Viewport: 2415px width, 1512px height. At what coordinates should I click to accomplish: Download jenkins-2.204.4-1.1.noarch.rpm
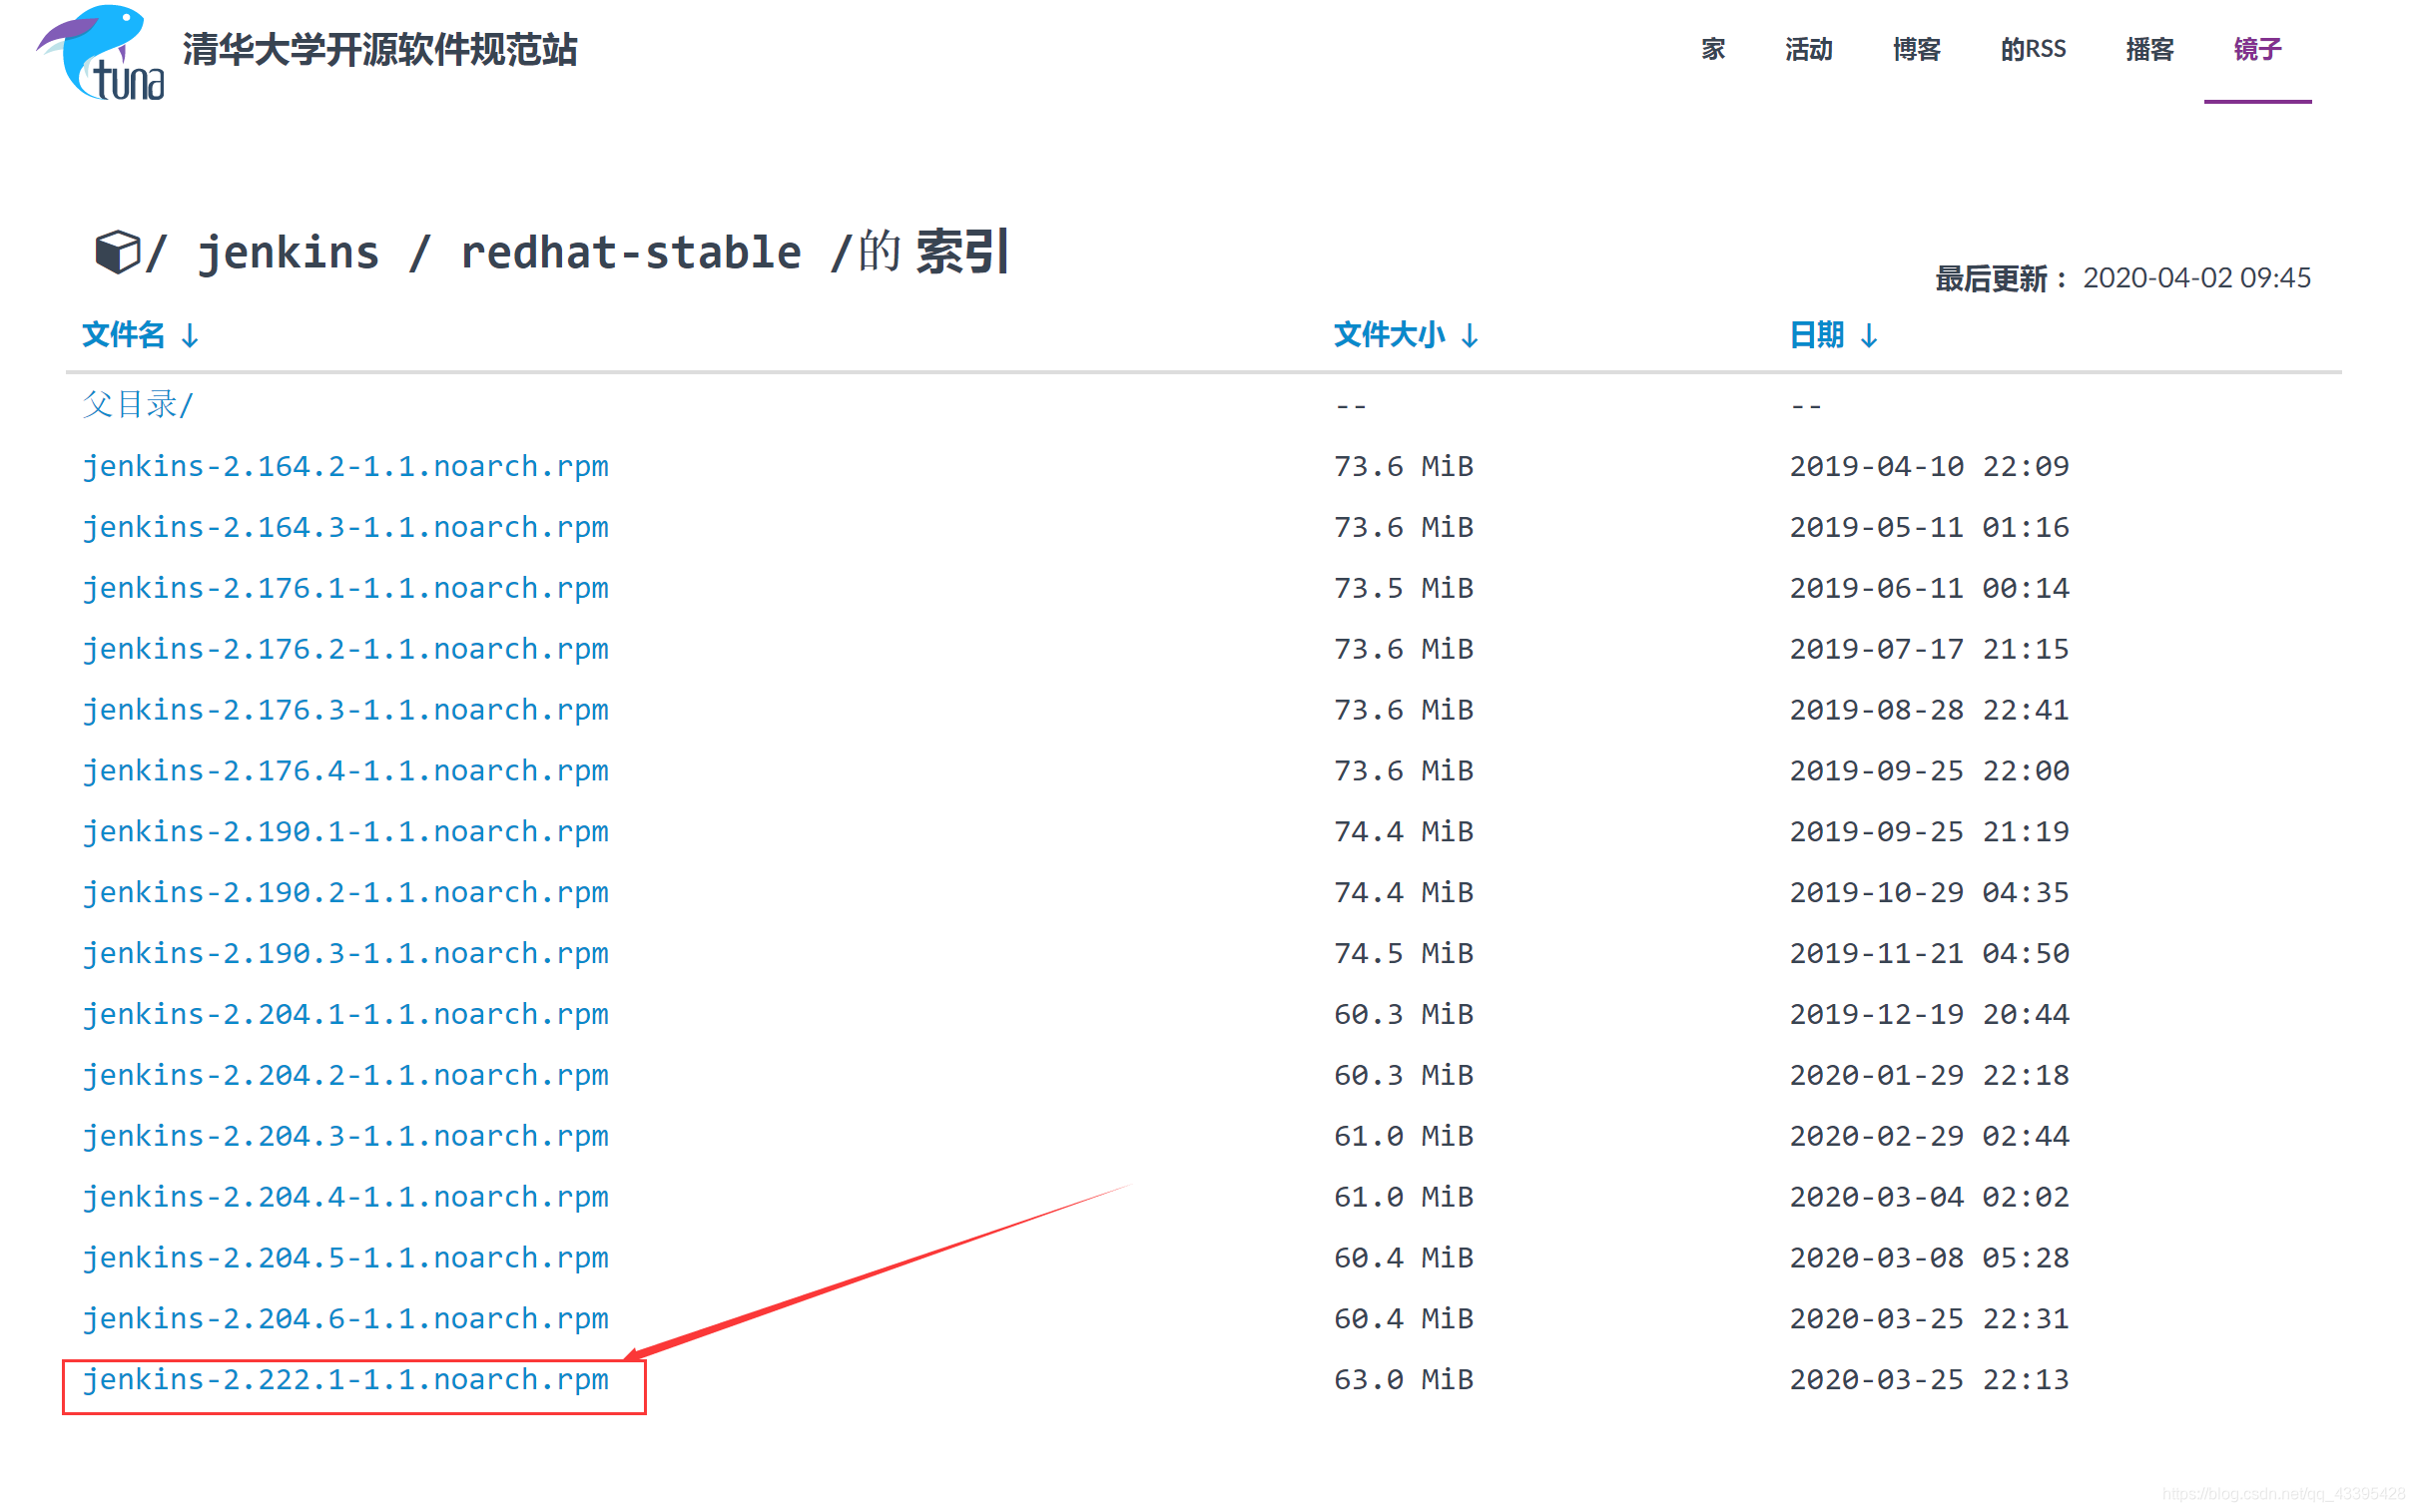pyautogui.click(x=345, y=1198)
